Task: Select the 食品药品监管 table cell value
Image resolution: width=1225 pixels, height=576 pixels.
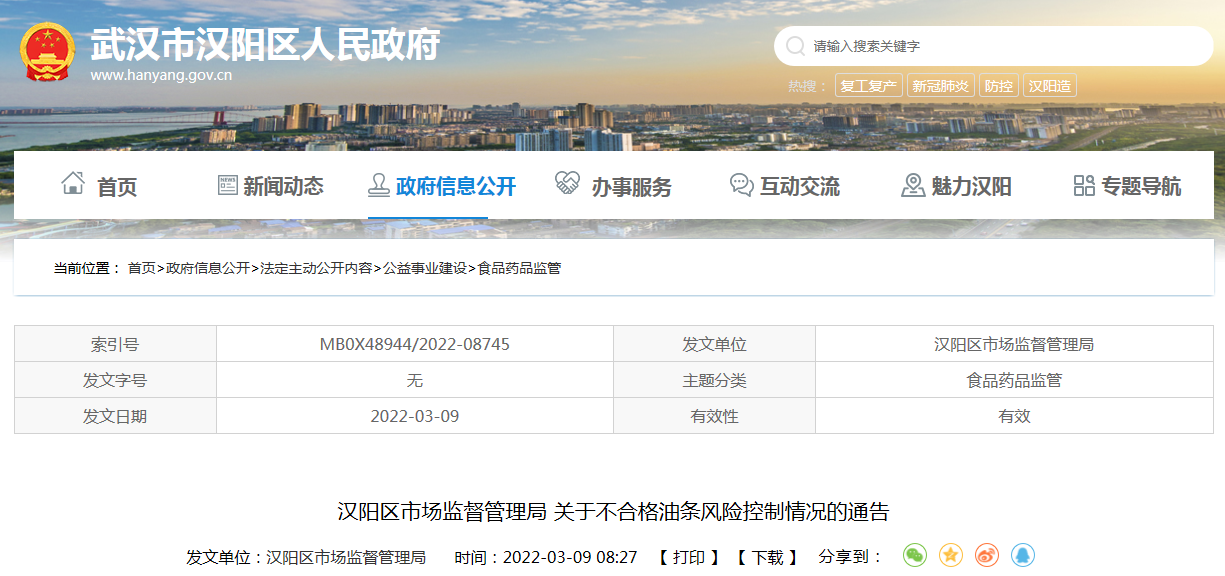Action: tap(1014, 380)
